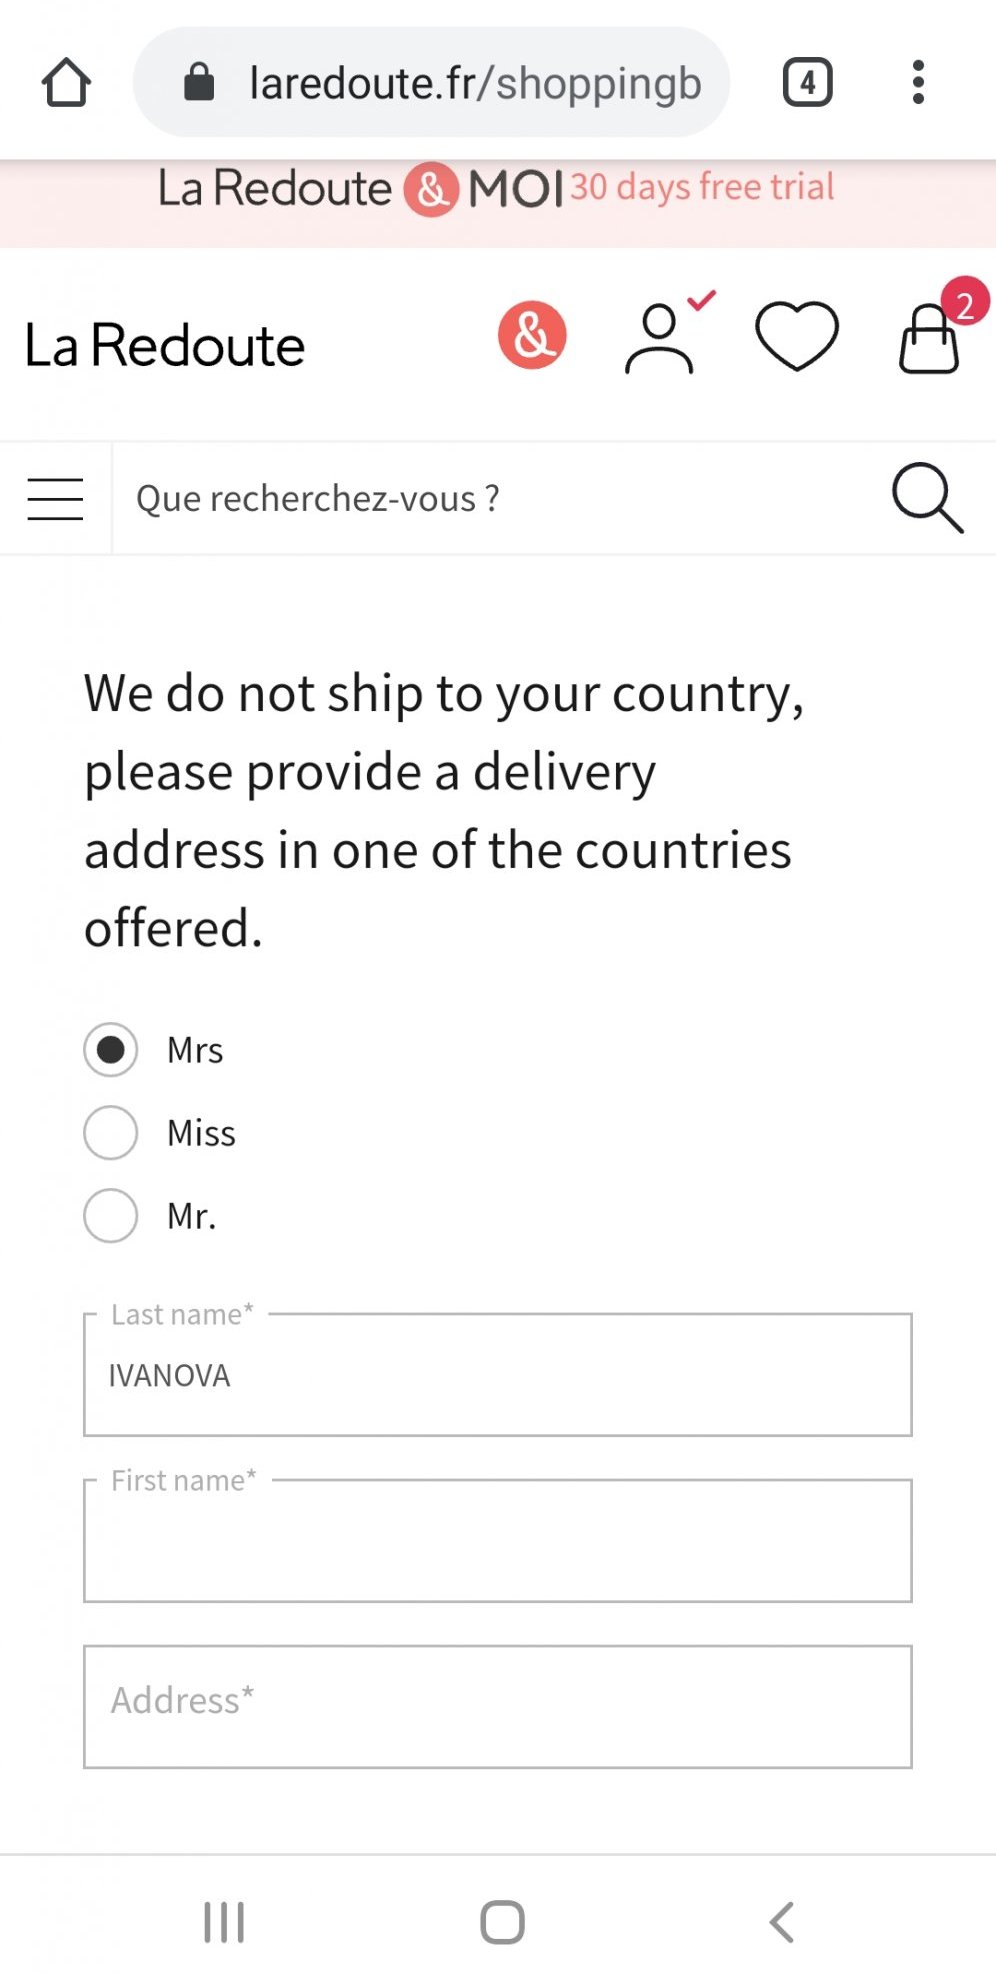Tap the red ampersand loyalty icon

point(532,335)
